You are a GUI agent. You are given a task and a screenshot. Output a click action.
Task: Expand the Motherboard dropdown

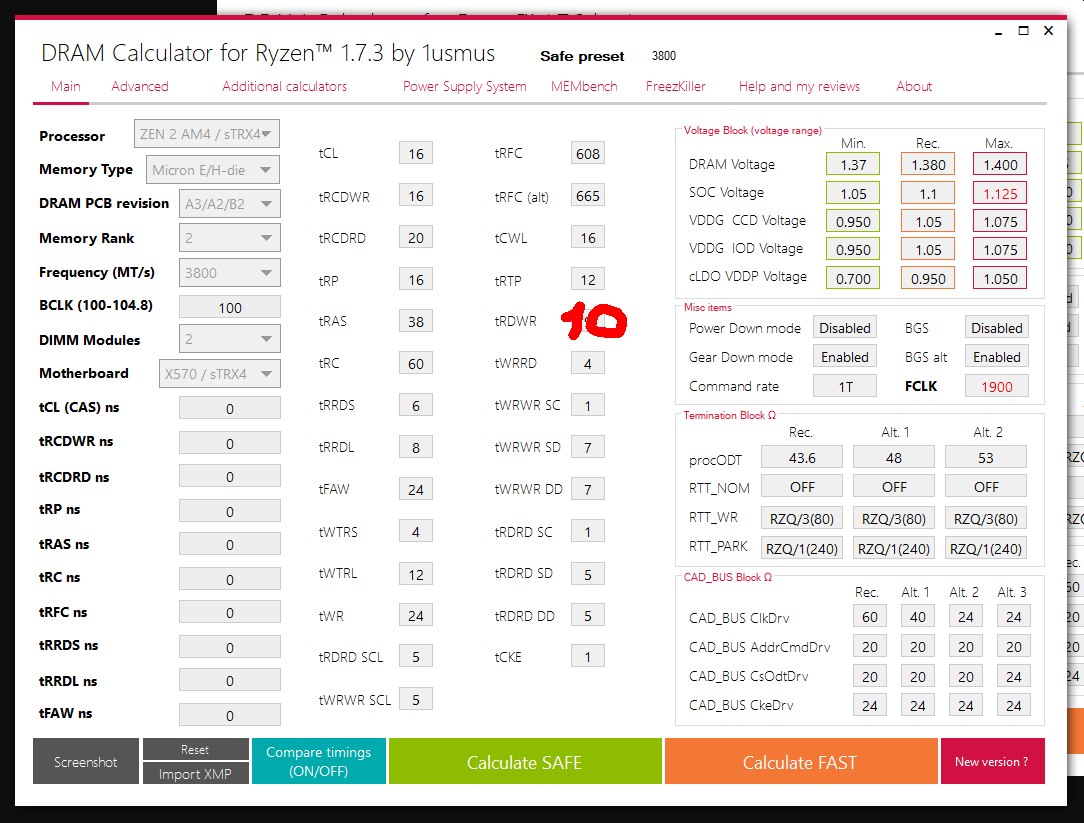220,373
